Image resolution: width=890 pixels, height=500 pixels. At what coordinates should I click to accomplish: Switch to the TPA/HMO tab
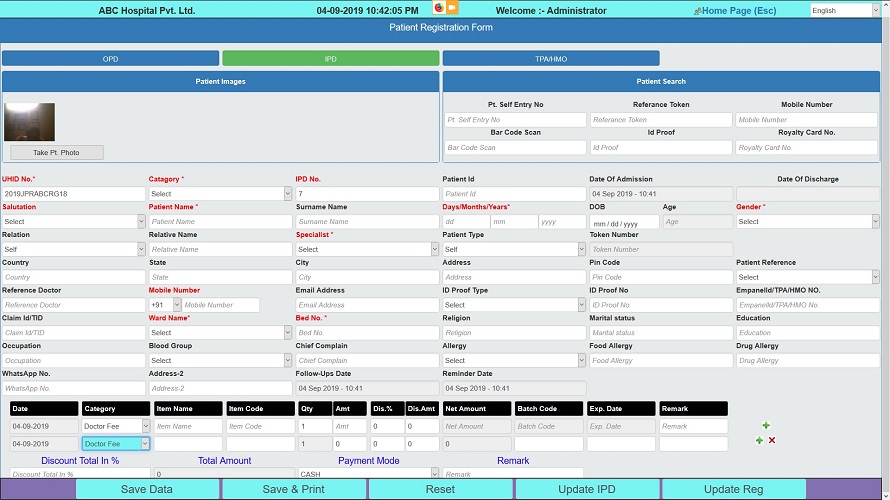[x=550, y=59]
